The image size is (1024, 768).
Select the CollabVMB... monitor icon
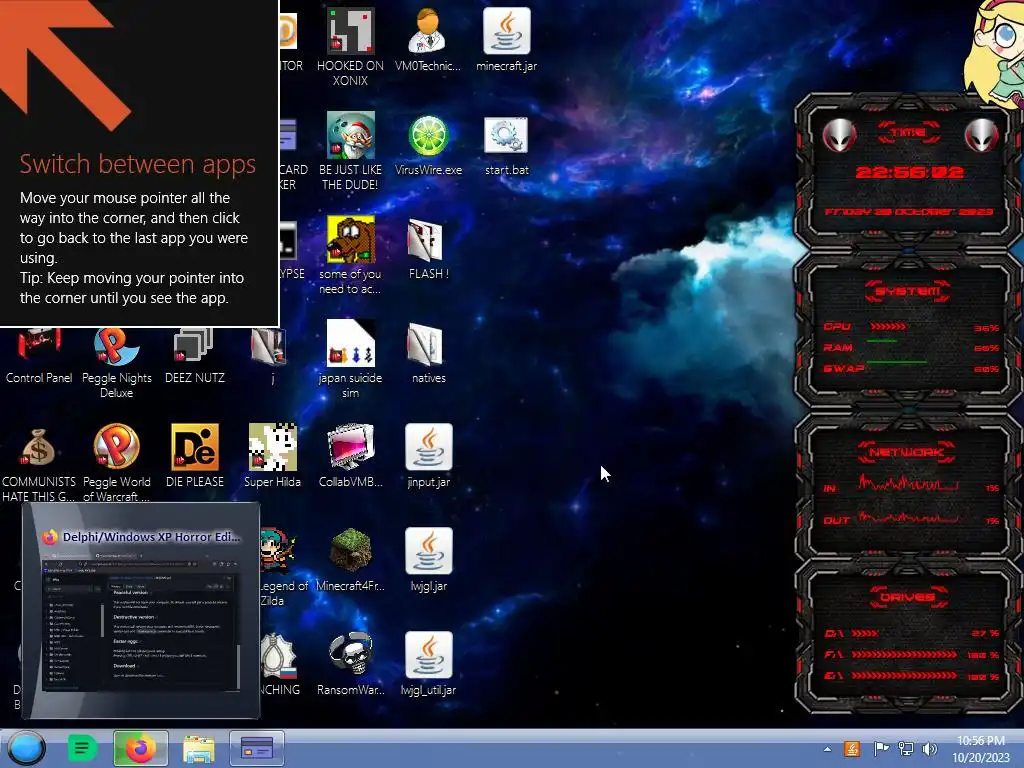pyautogui.click(x=351, y=447)
